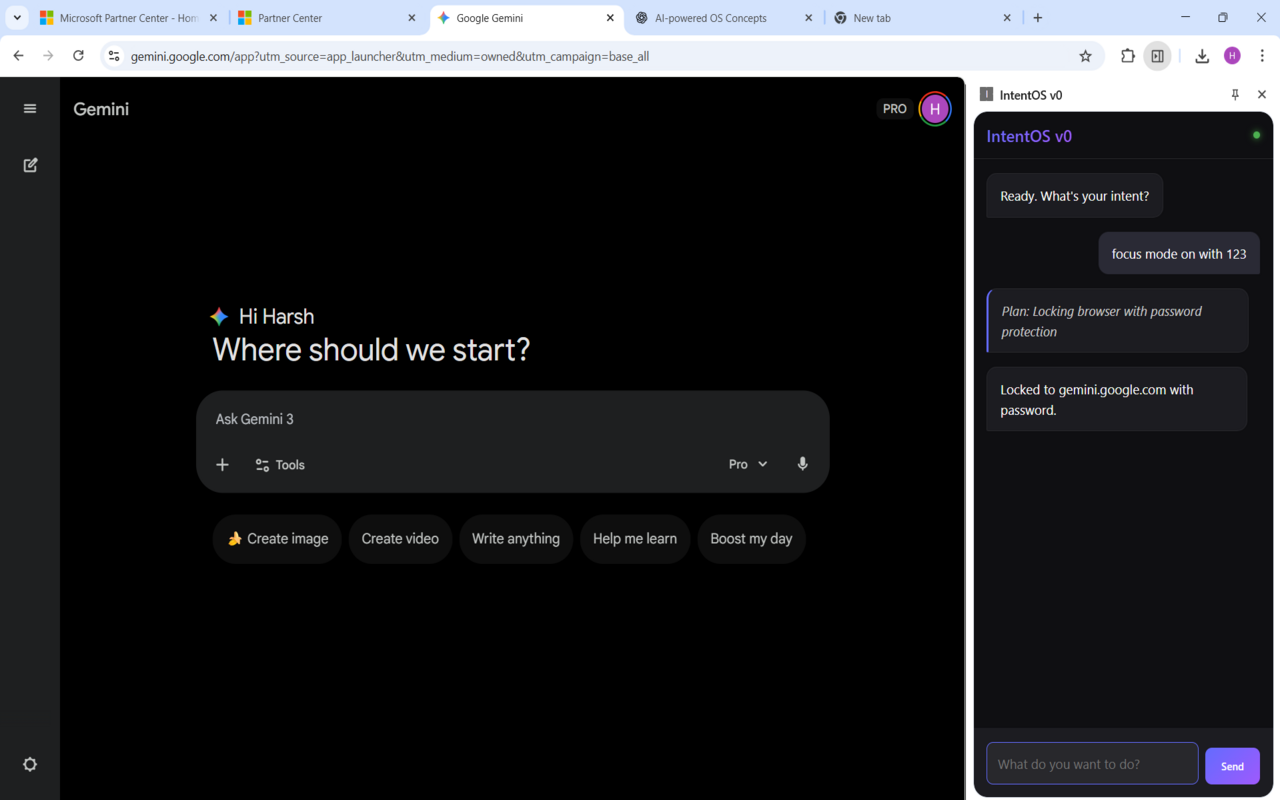Click the 'Locked to gemini.google.com' message

[x=1117, y=399]
